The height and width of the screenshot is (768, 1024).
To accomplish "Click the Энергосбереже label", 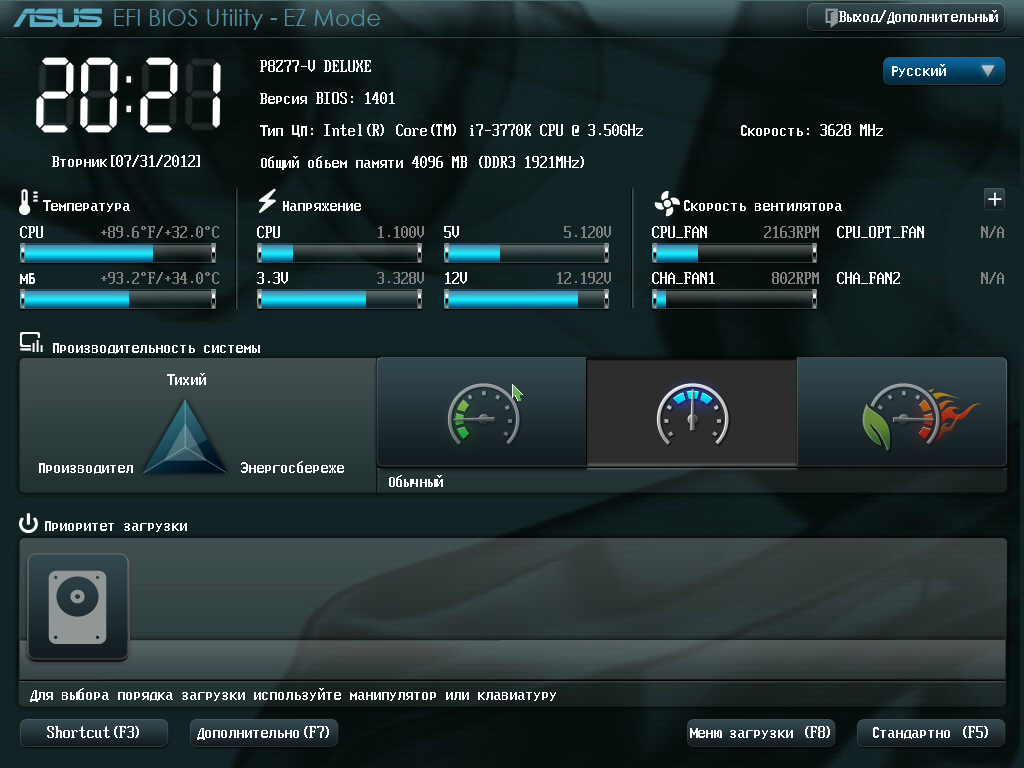I will tap(292, 468).
